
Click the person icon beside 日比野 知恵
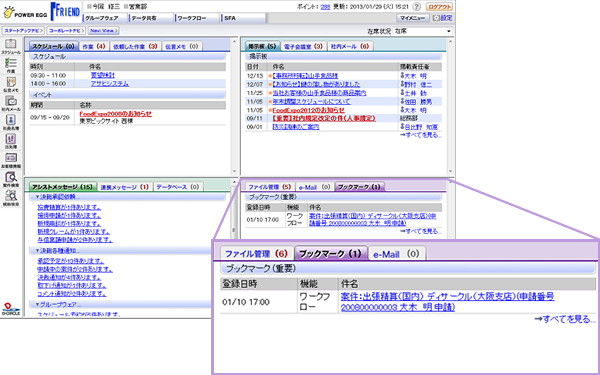tap(402, 127)
